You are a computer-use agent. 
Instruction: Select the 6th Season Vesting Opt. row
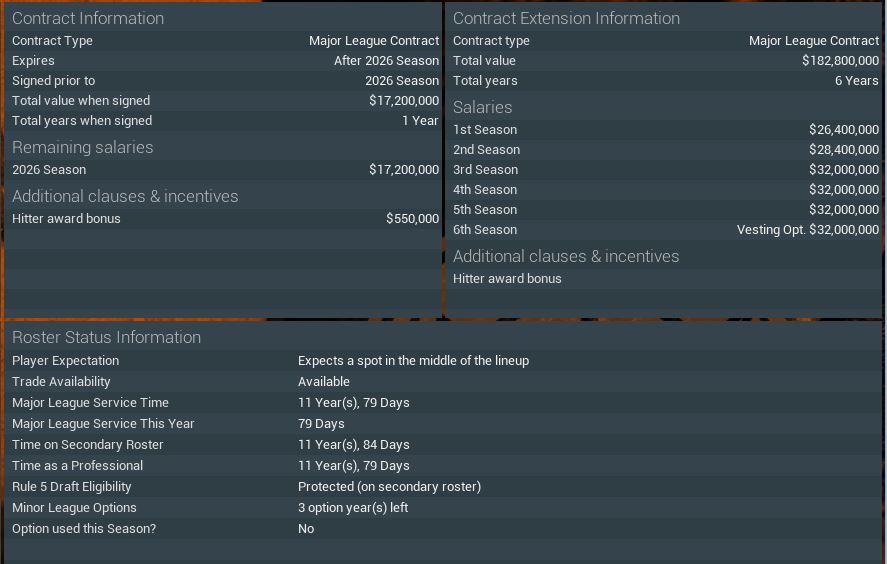665,230
